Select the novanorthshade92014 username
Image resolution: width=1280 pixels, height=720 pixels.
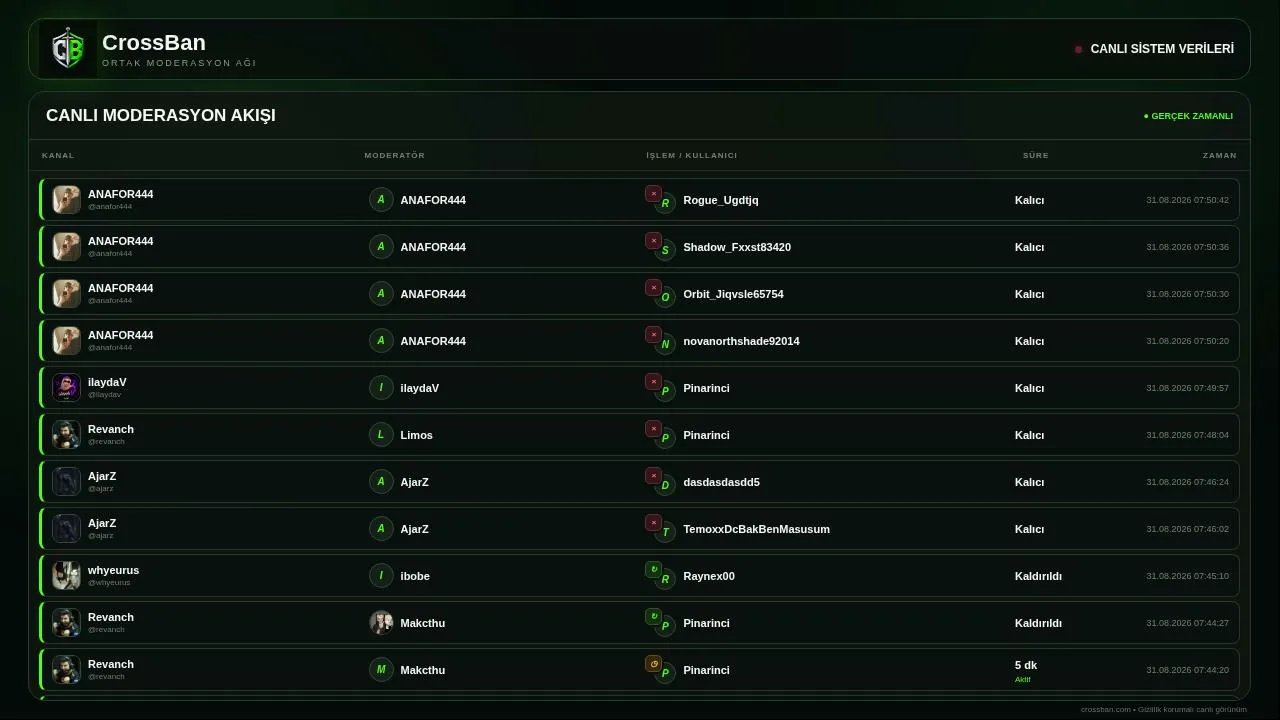[x=741, y=341]
